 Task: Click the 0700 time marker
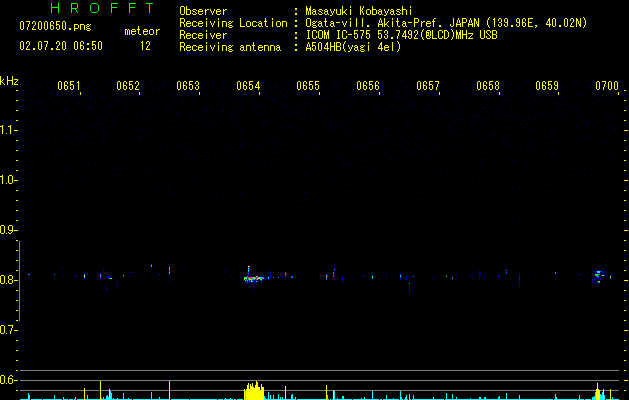click(607, 86)
